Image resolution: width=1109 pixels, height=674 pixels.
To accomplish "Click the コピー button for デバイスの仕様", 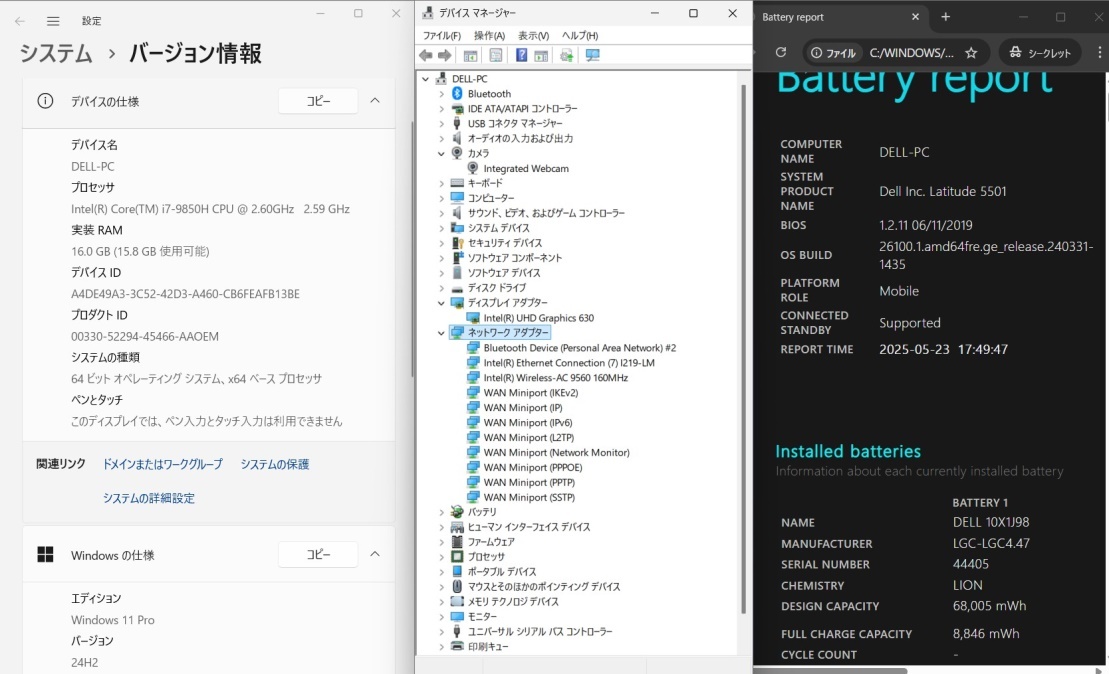I will coord(317,101).
